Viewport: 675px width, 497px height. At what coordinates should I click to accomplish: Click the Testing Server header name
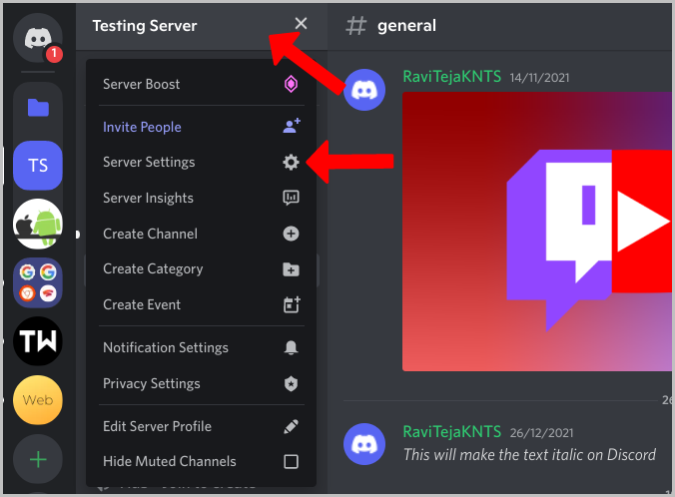click(x=145, y=26)
